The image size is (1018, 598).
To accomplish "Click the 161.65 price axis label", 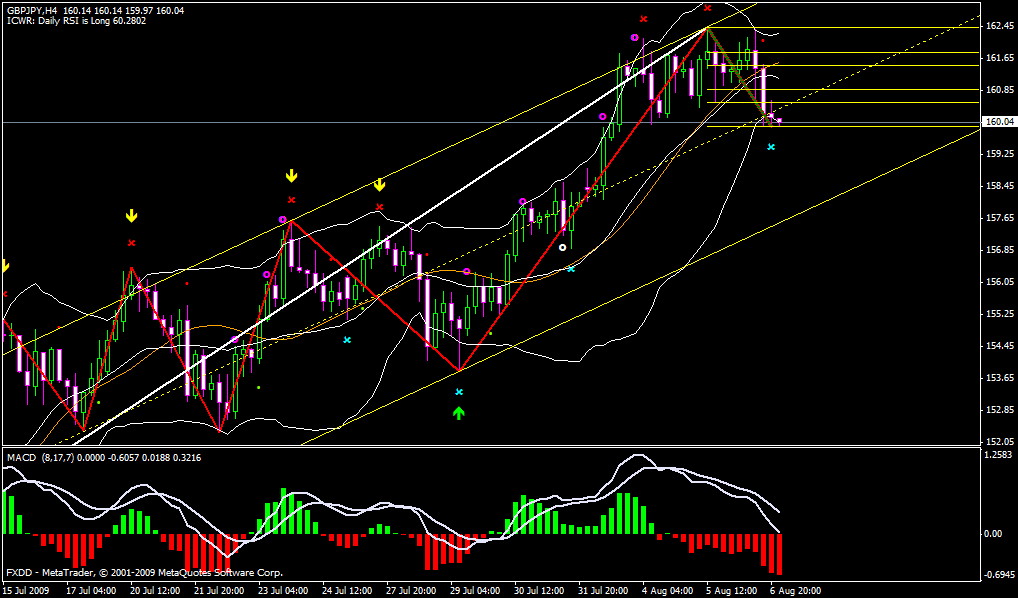I will [x=999, y=58].
